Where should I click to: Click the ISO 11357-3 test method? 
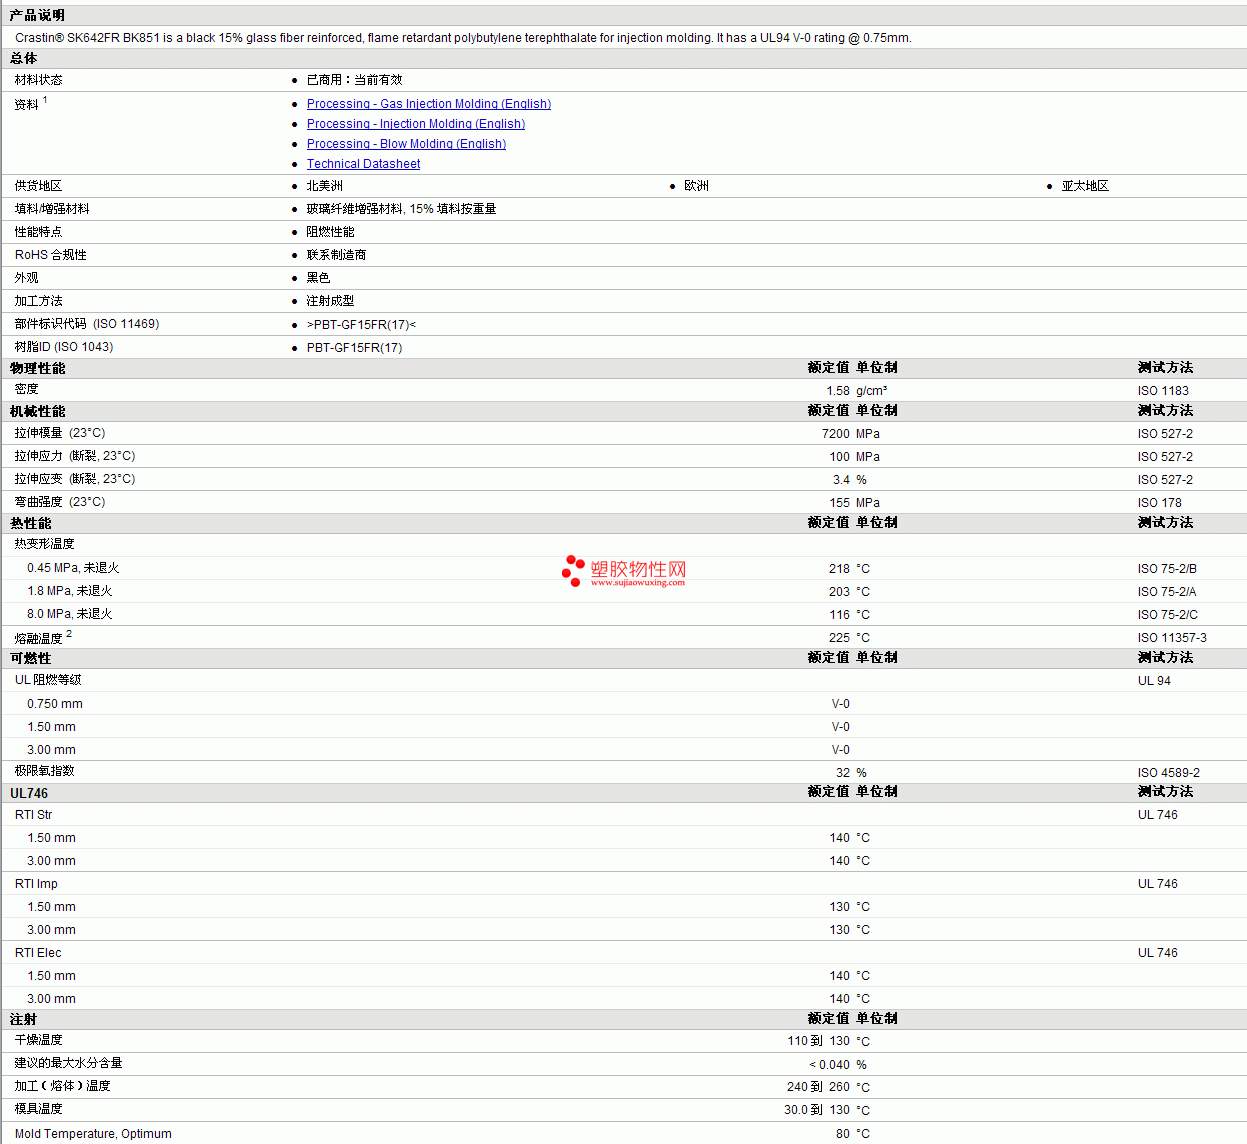[x=1172, y=638]
